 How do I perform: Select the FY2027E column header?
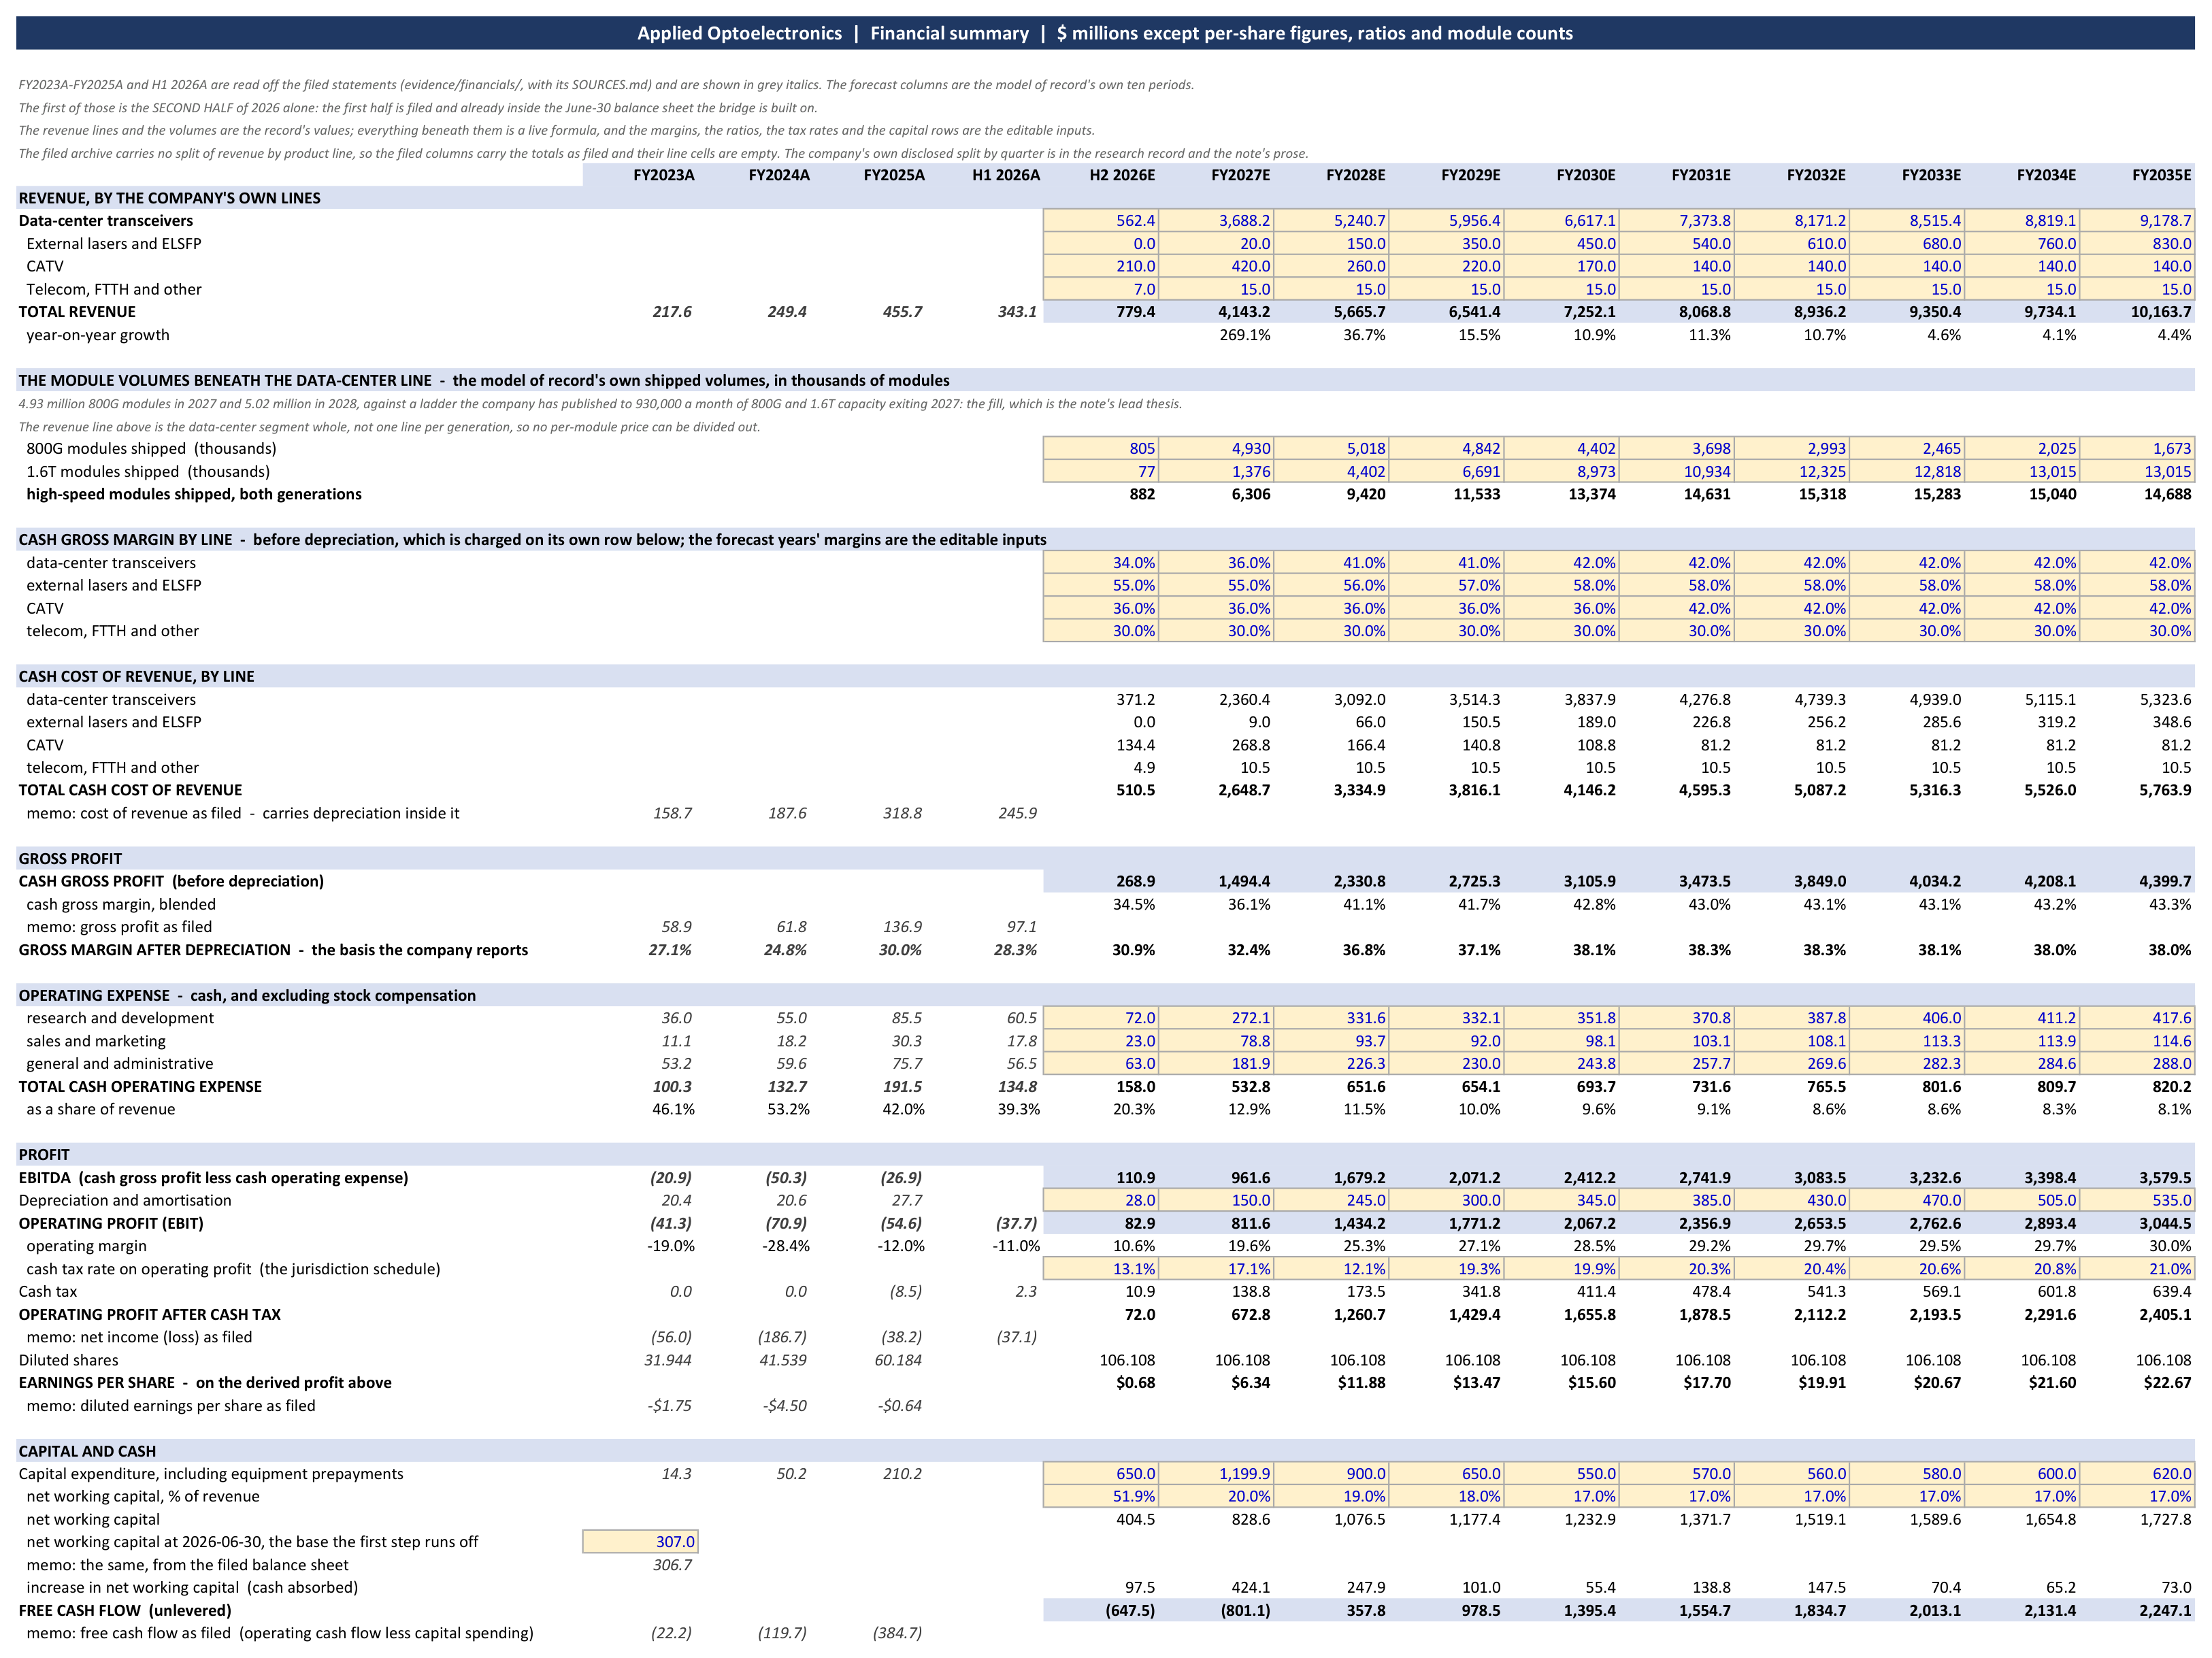coord(1240,175)
